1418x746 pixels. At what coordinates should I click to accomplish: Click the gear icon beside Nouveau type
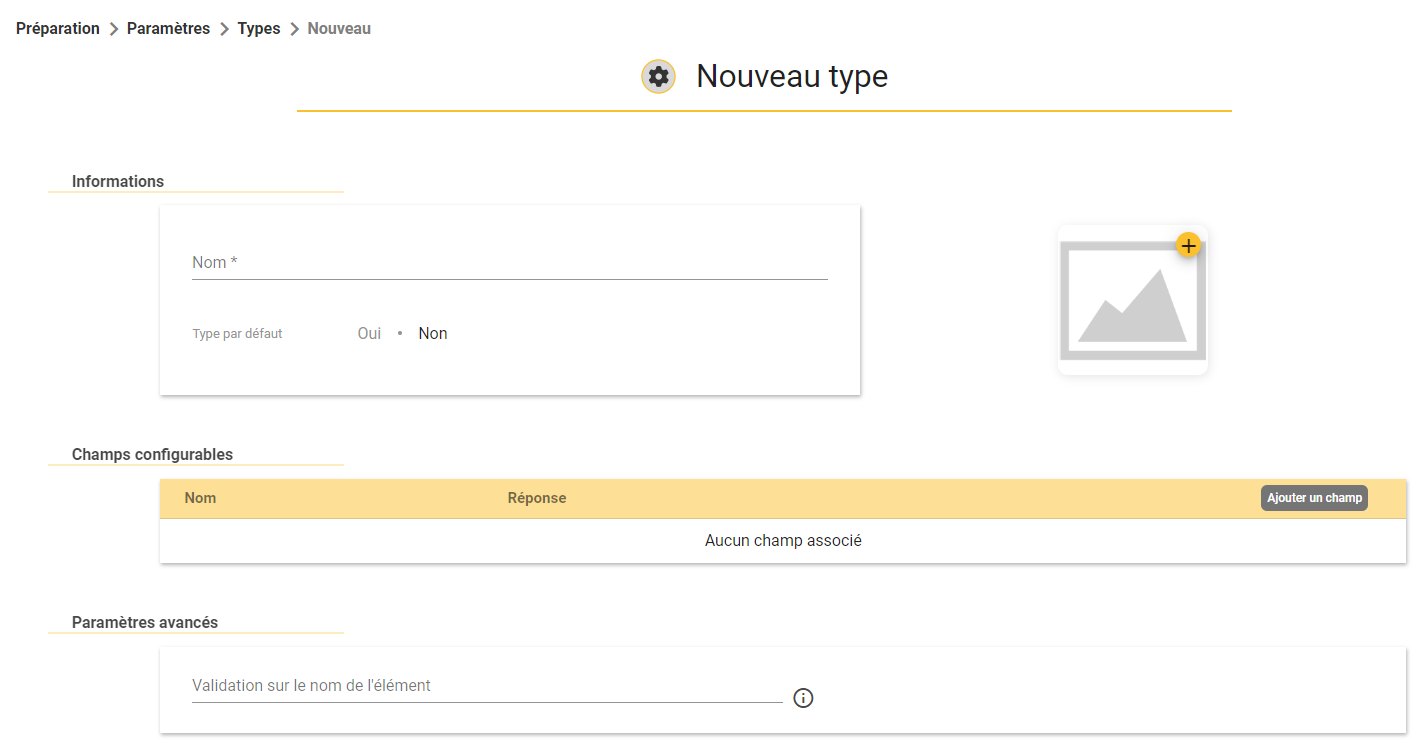click(658, 77)
